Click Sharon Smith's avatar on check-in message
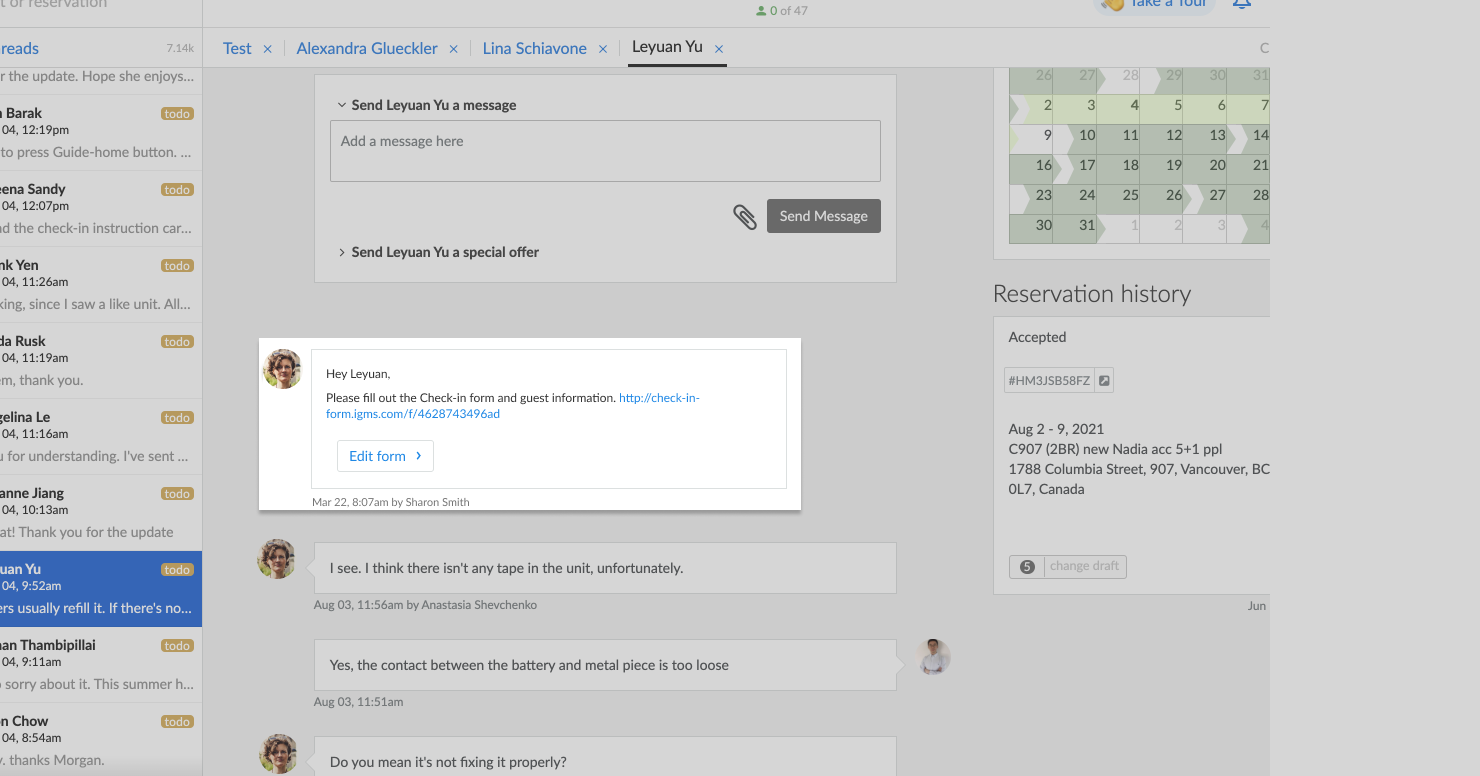1480x776 pixels. coord(282,369)
